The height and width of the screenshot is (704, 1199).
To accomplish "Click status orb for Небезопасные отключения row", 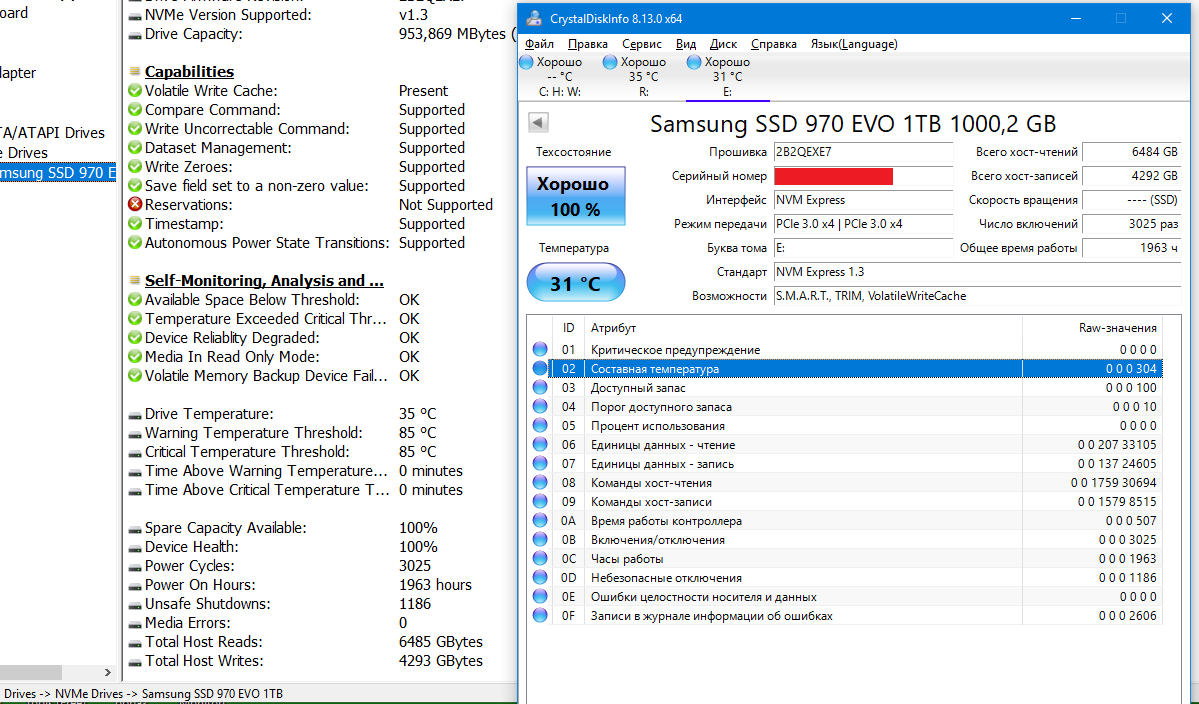I will [x=540, y=577].
